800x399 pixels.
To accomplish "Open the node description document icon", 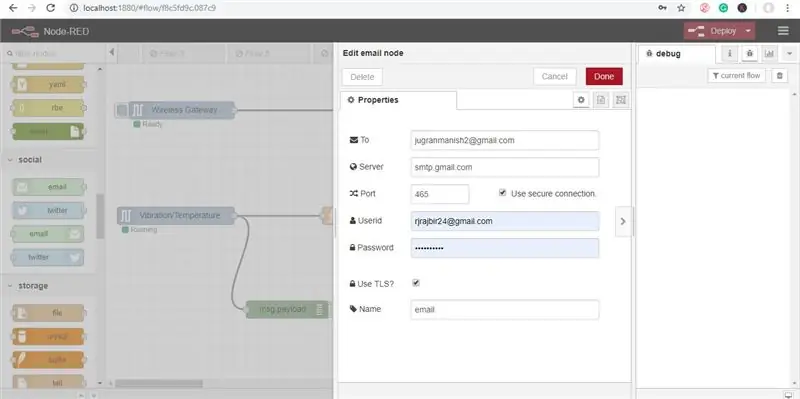I will pos(601,100).
